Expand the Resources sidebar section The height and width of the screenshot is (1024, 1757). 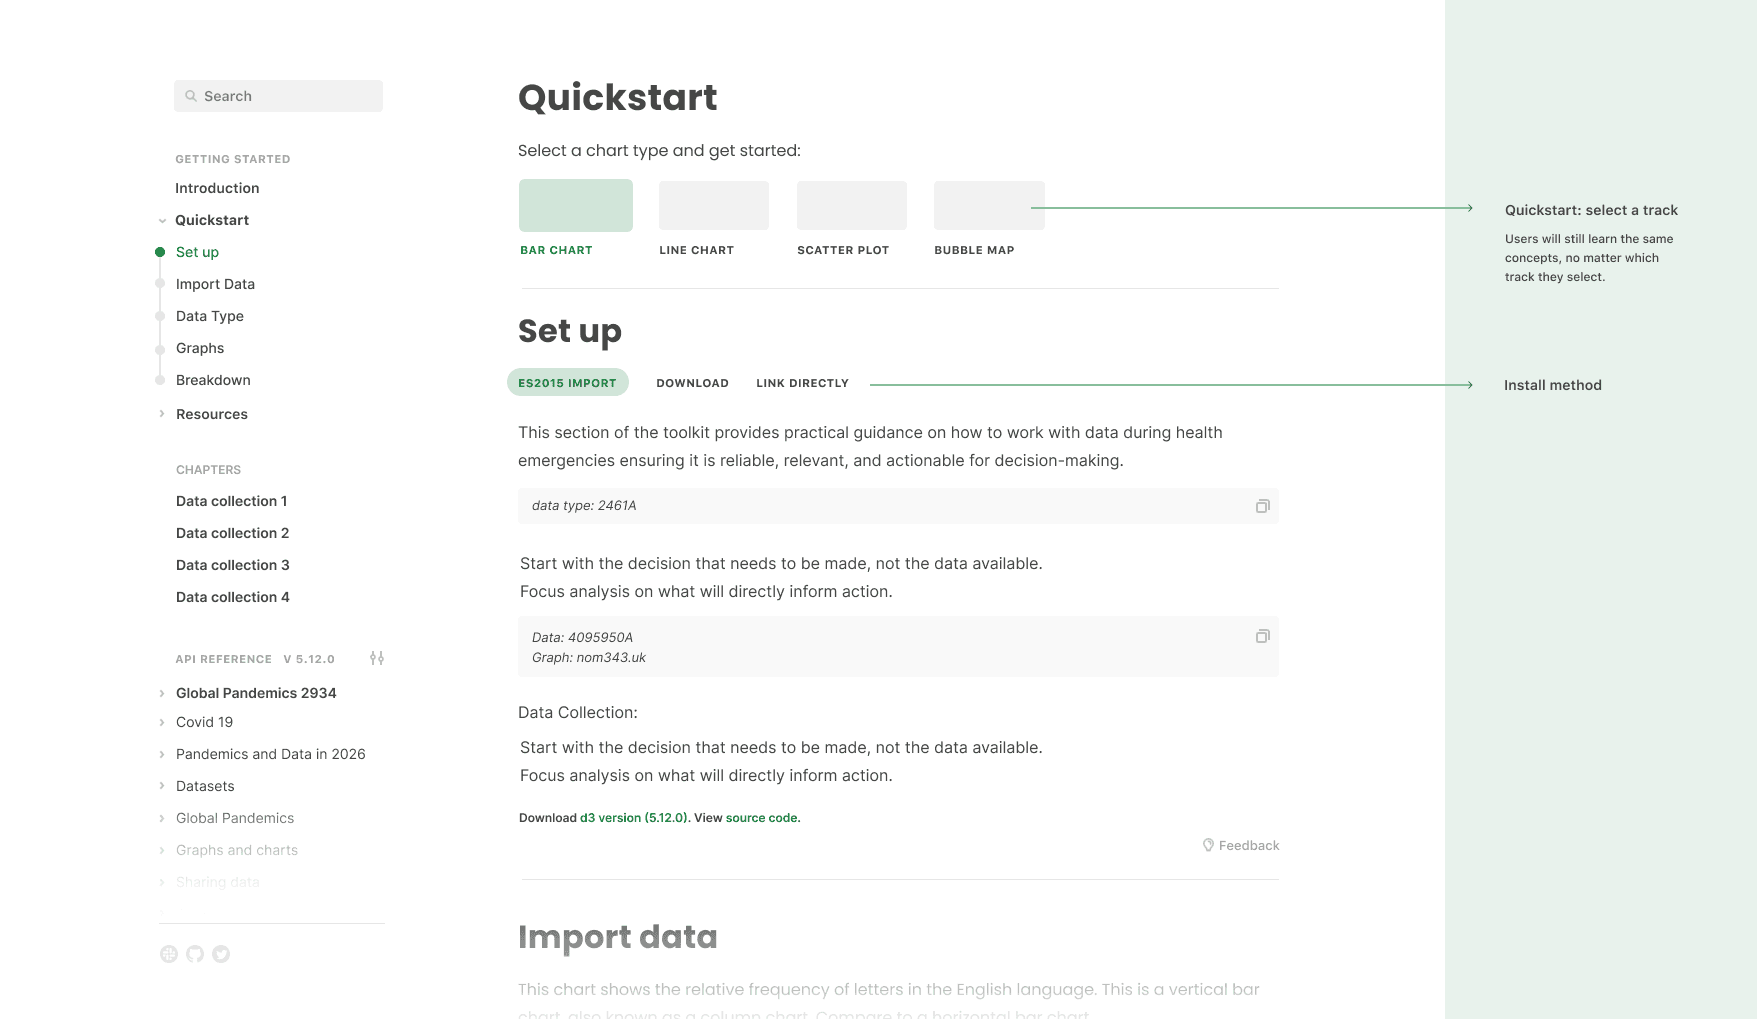coord(162,414)
